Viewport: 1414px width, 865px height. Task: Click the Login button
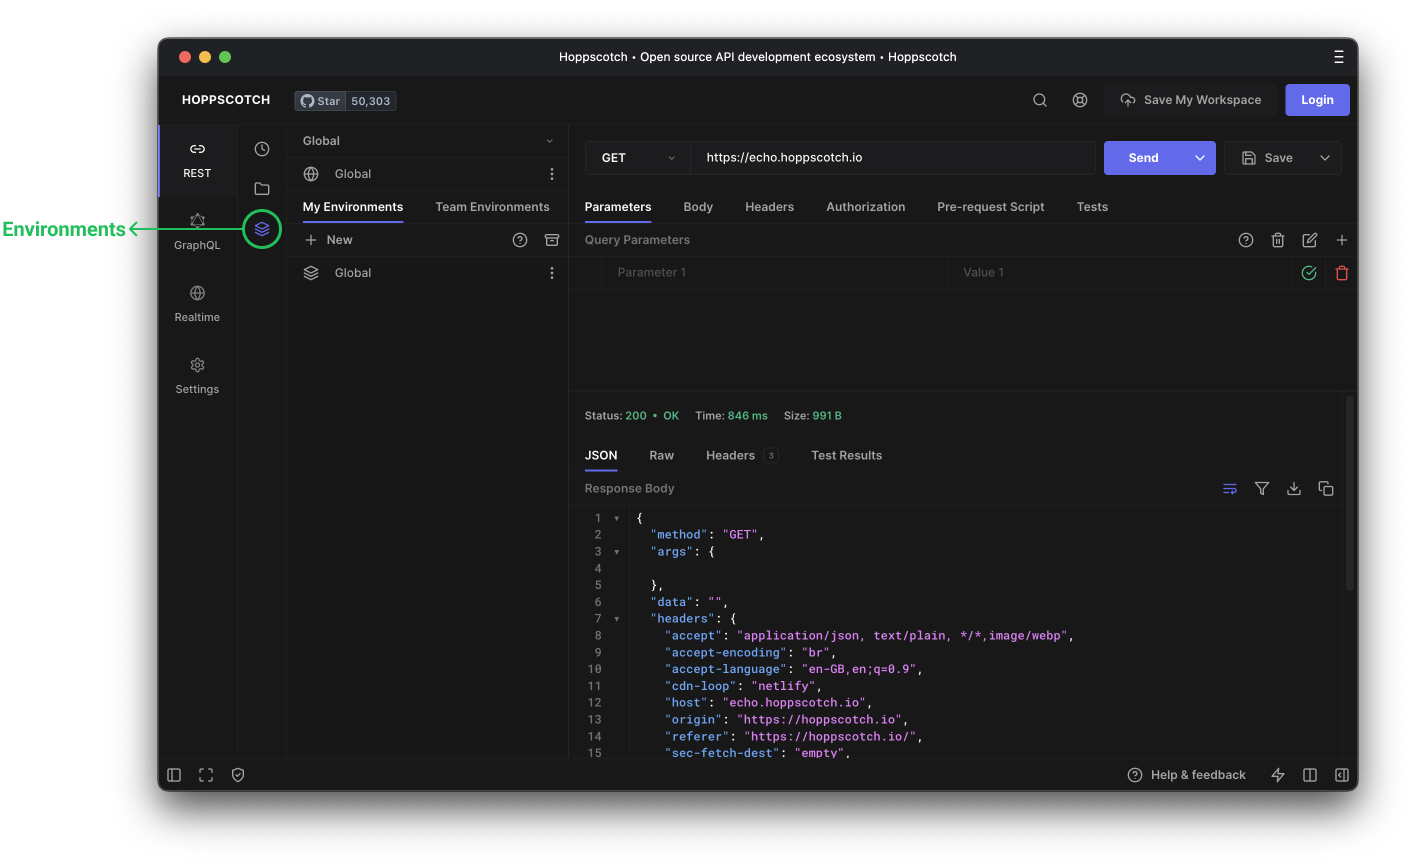click(1317, 100)
